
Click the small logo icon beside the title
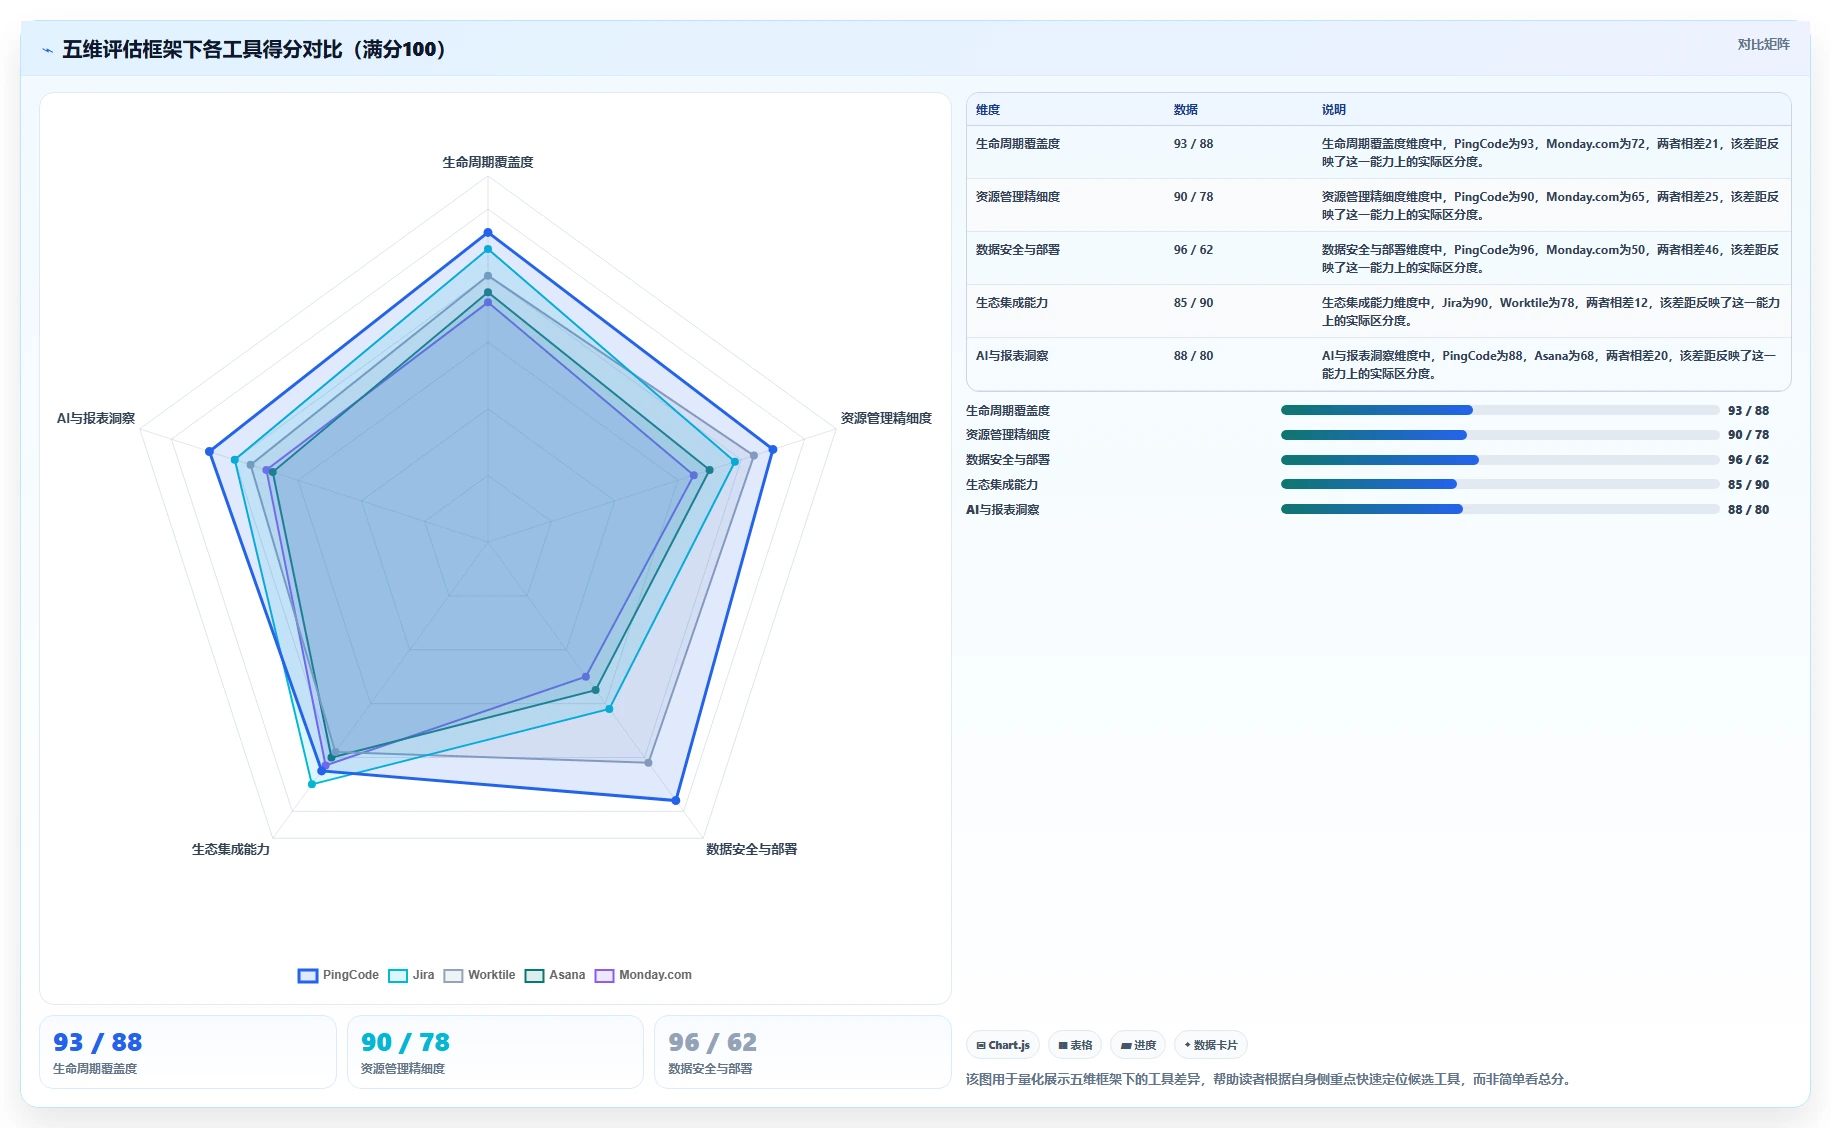[47, 50]
